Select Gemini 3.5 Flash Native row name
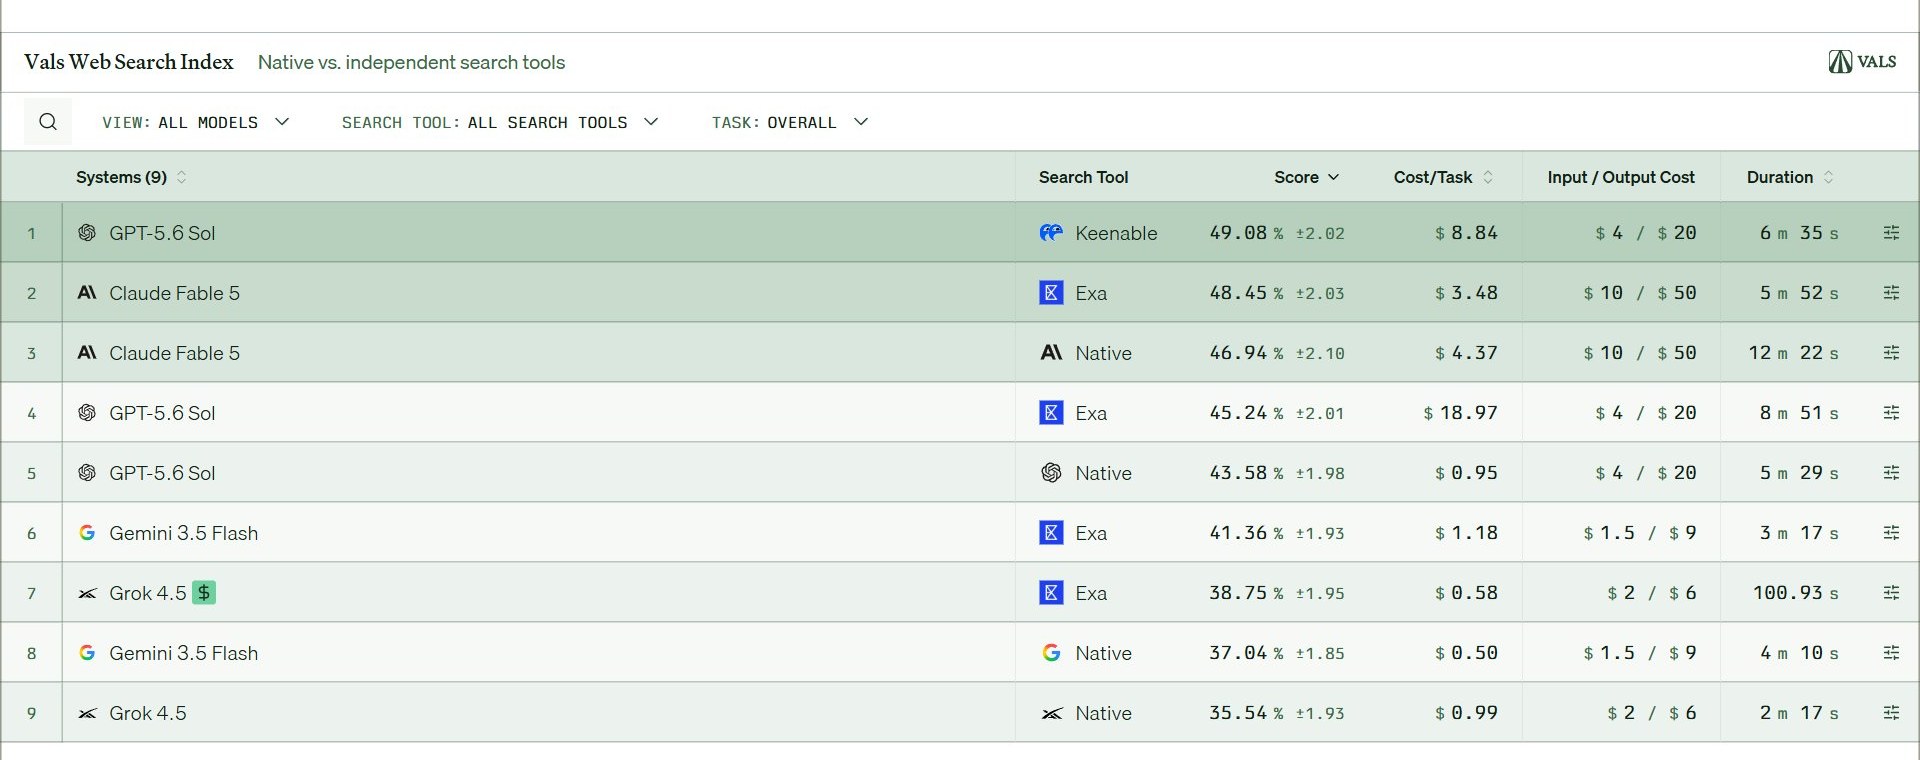 (x=183, y=653)
